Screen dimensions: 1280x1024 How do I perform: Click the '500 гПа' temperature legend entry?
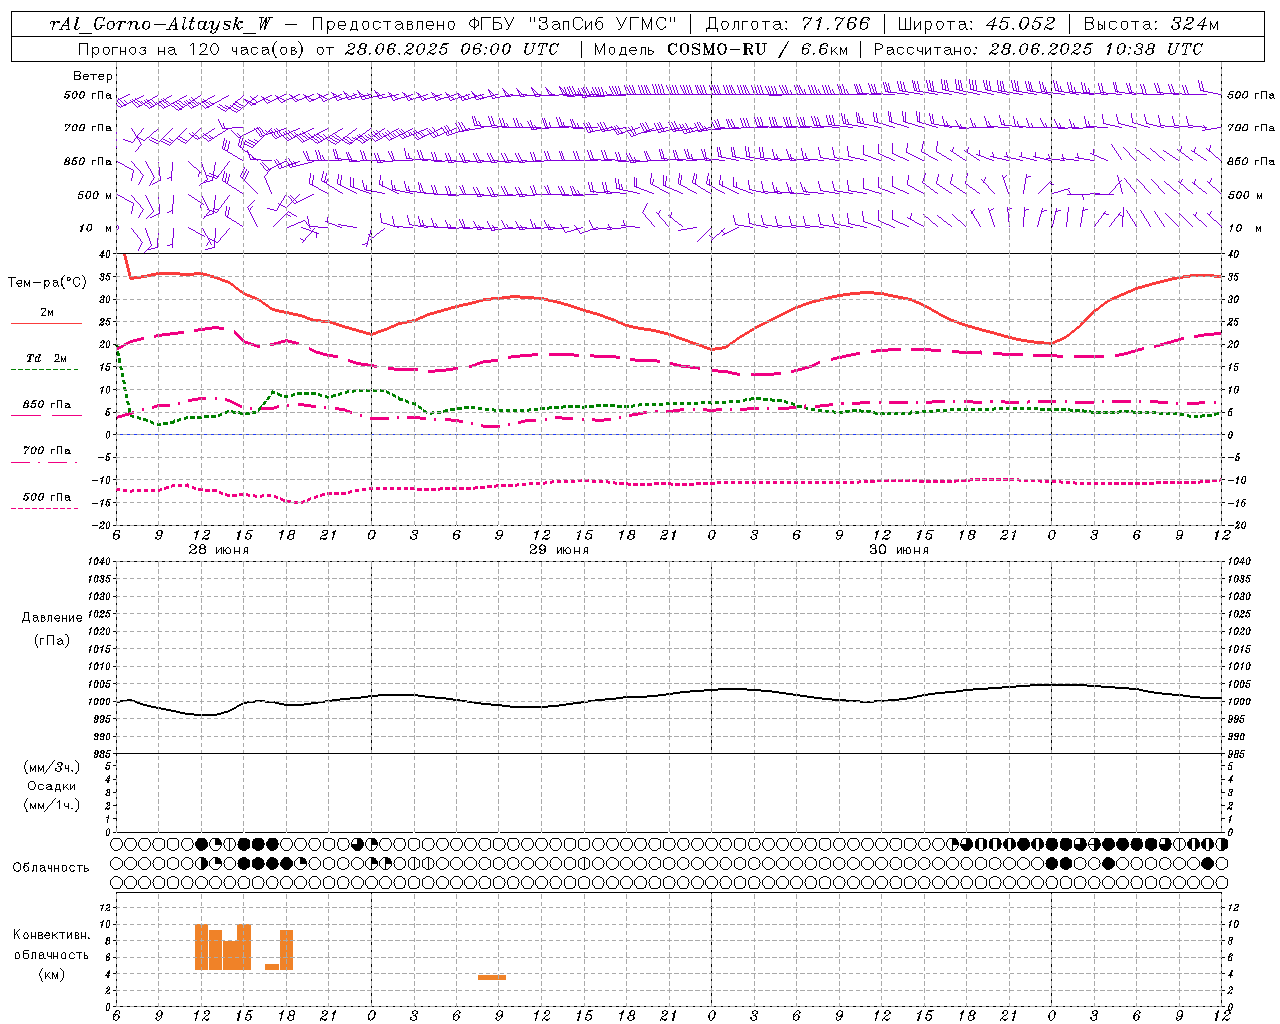(47, 497)
